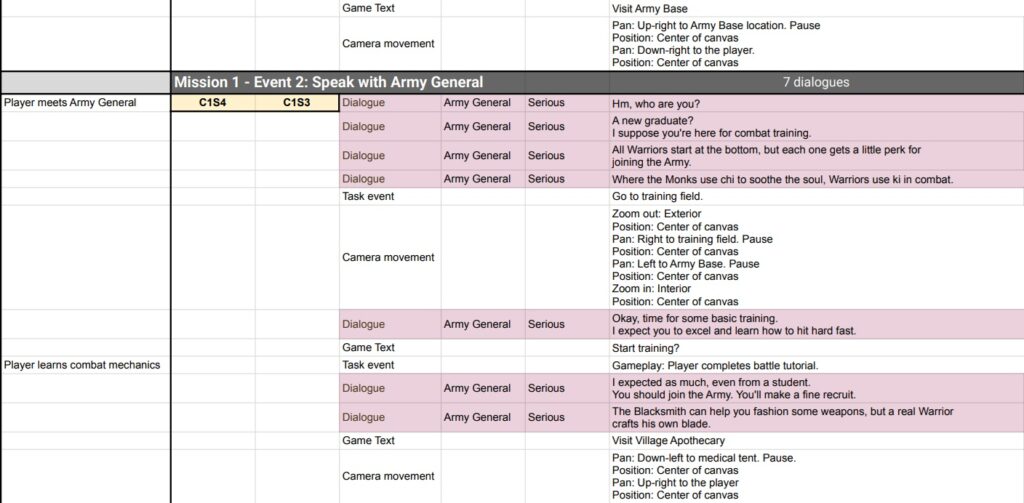Viewport: 1024px width, 503px height.
Task: Click the "7 dialogues" cell
Action: click(x=816, y=82)
